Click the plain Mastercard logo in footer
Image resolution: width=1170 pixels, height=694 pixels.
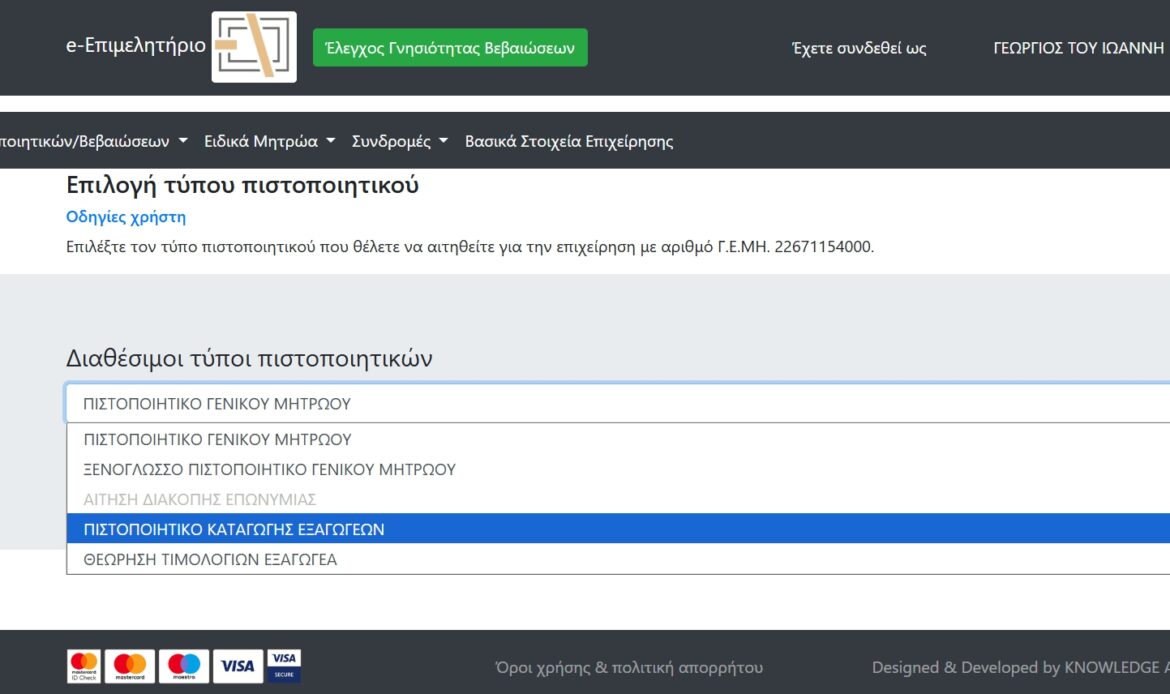pos(130,665)
